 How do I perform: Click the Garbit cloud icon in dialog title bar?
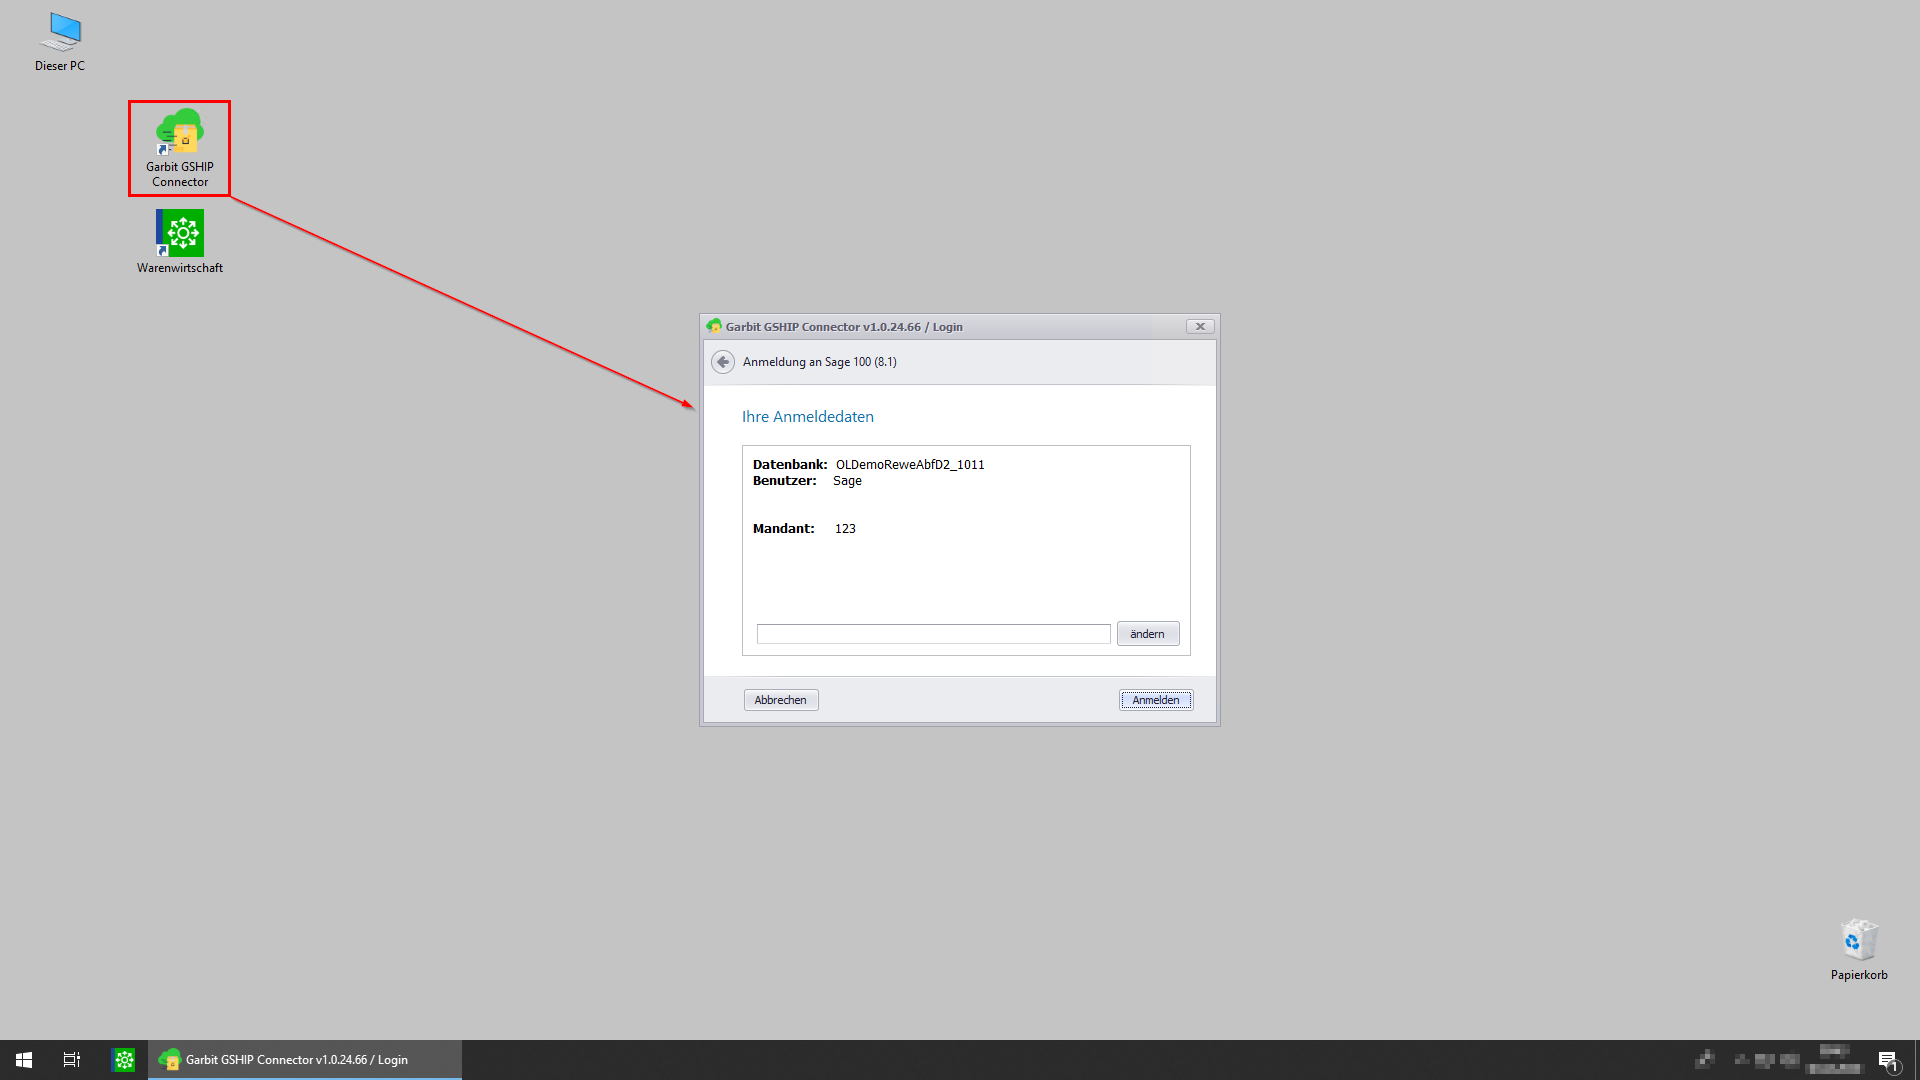pos(714,326)
